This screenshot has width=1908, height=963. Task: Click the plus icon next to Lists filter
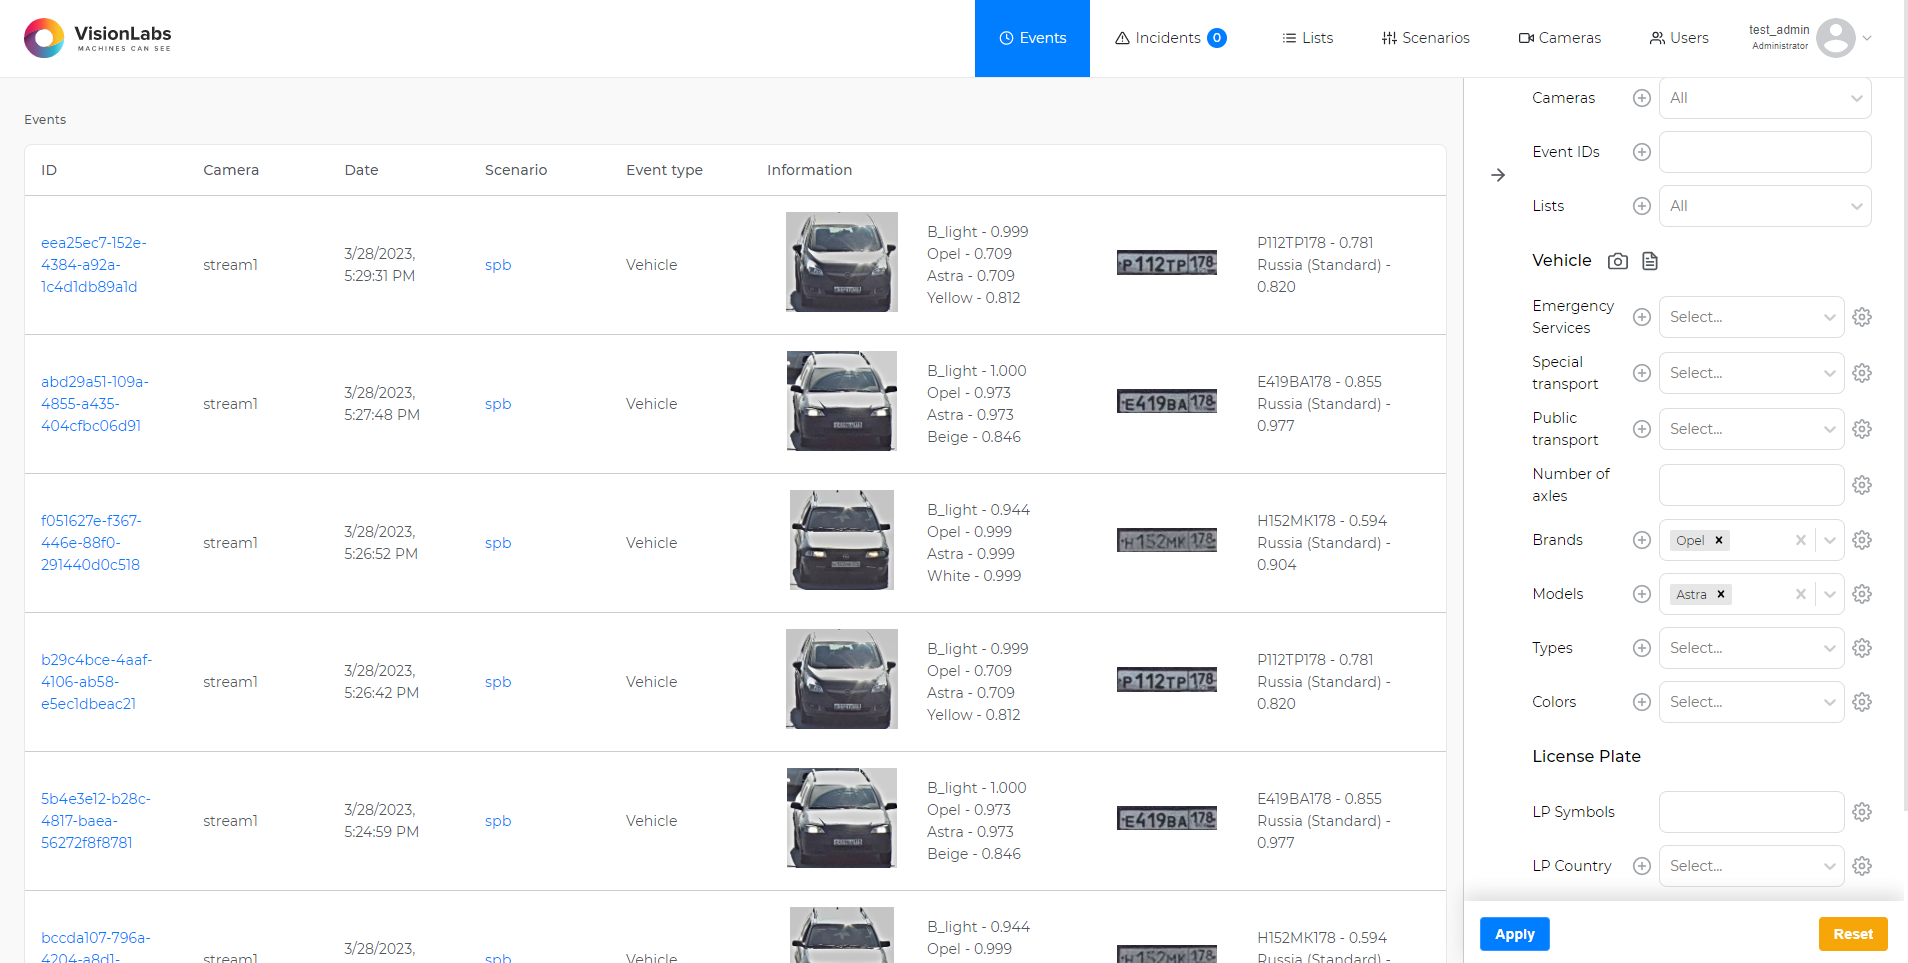(x=1642, y=206)
